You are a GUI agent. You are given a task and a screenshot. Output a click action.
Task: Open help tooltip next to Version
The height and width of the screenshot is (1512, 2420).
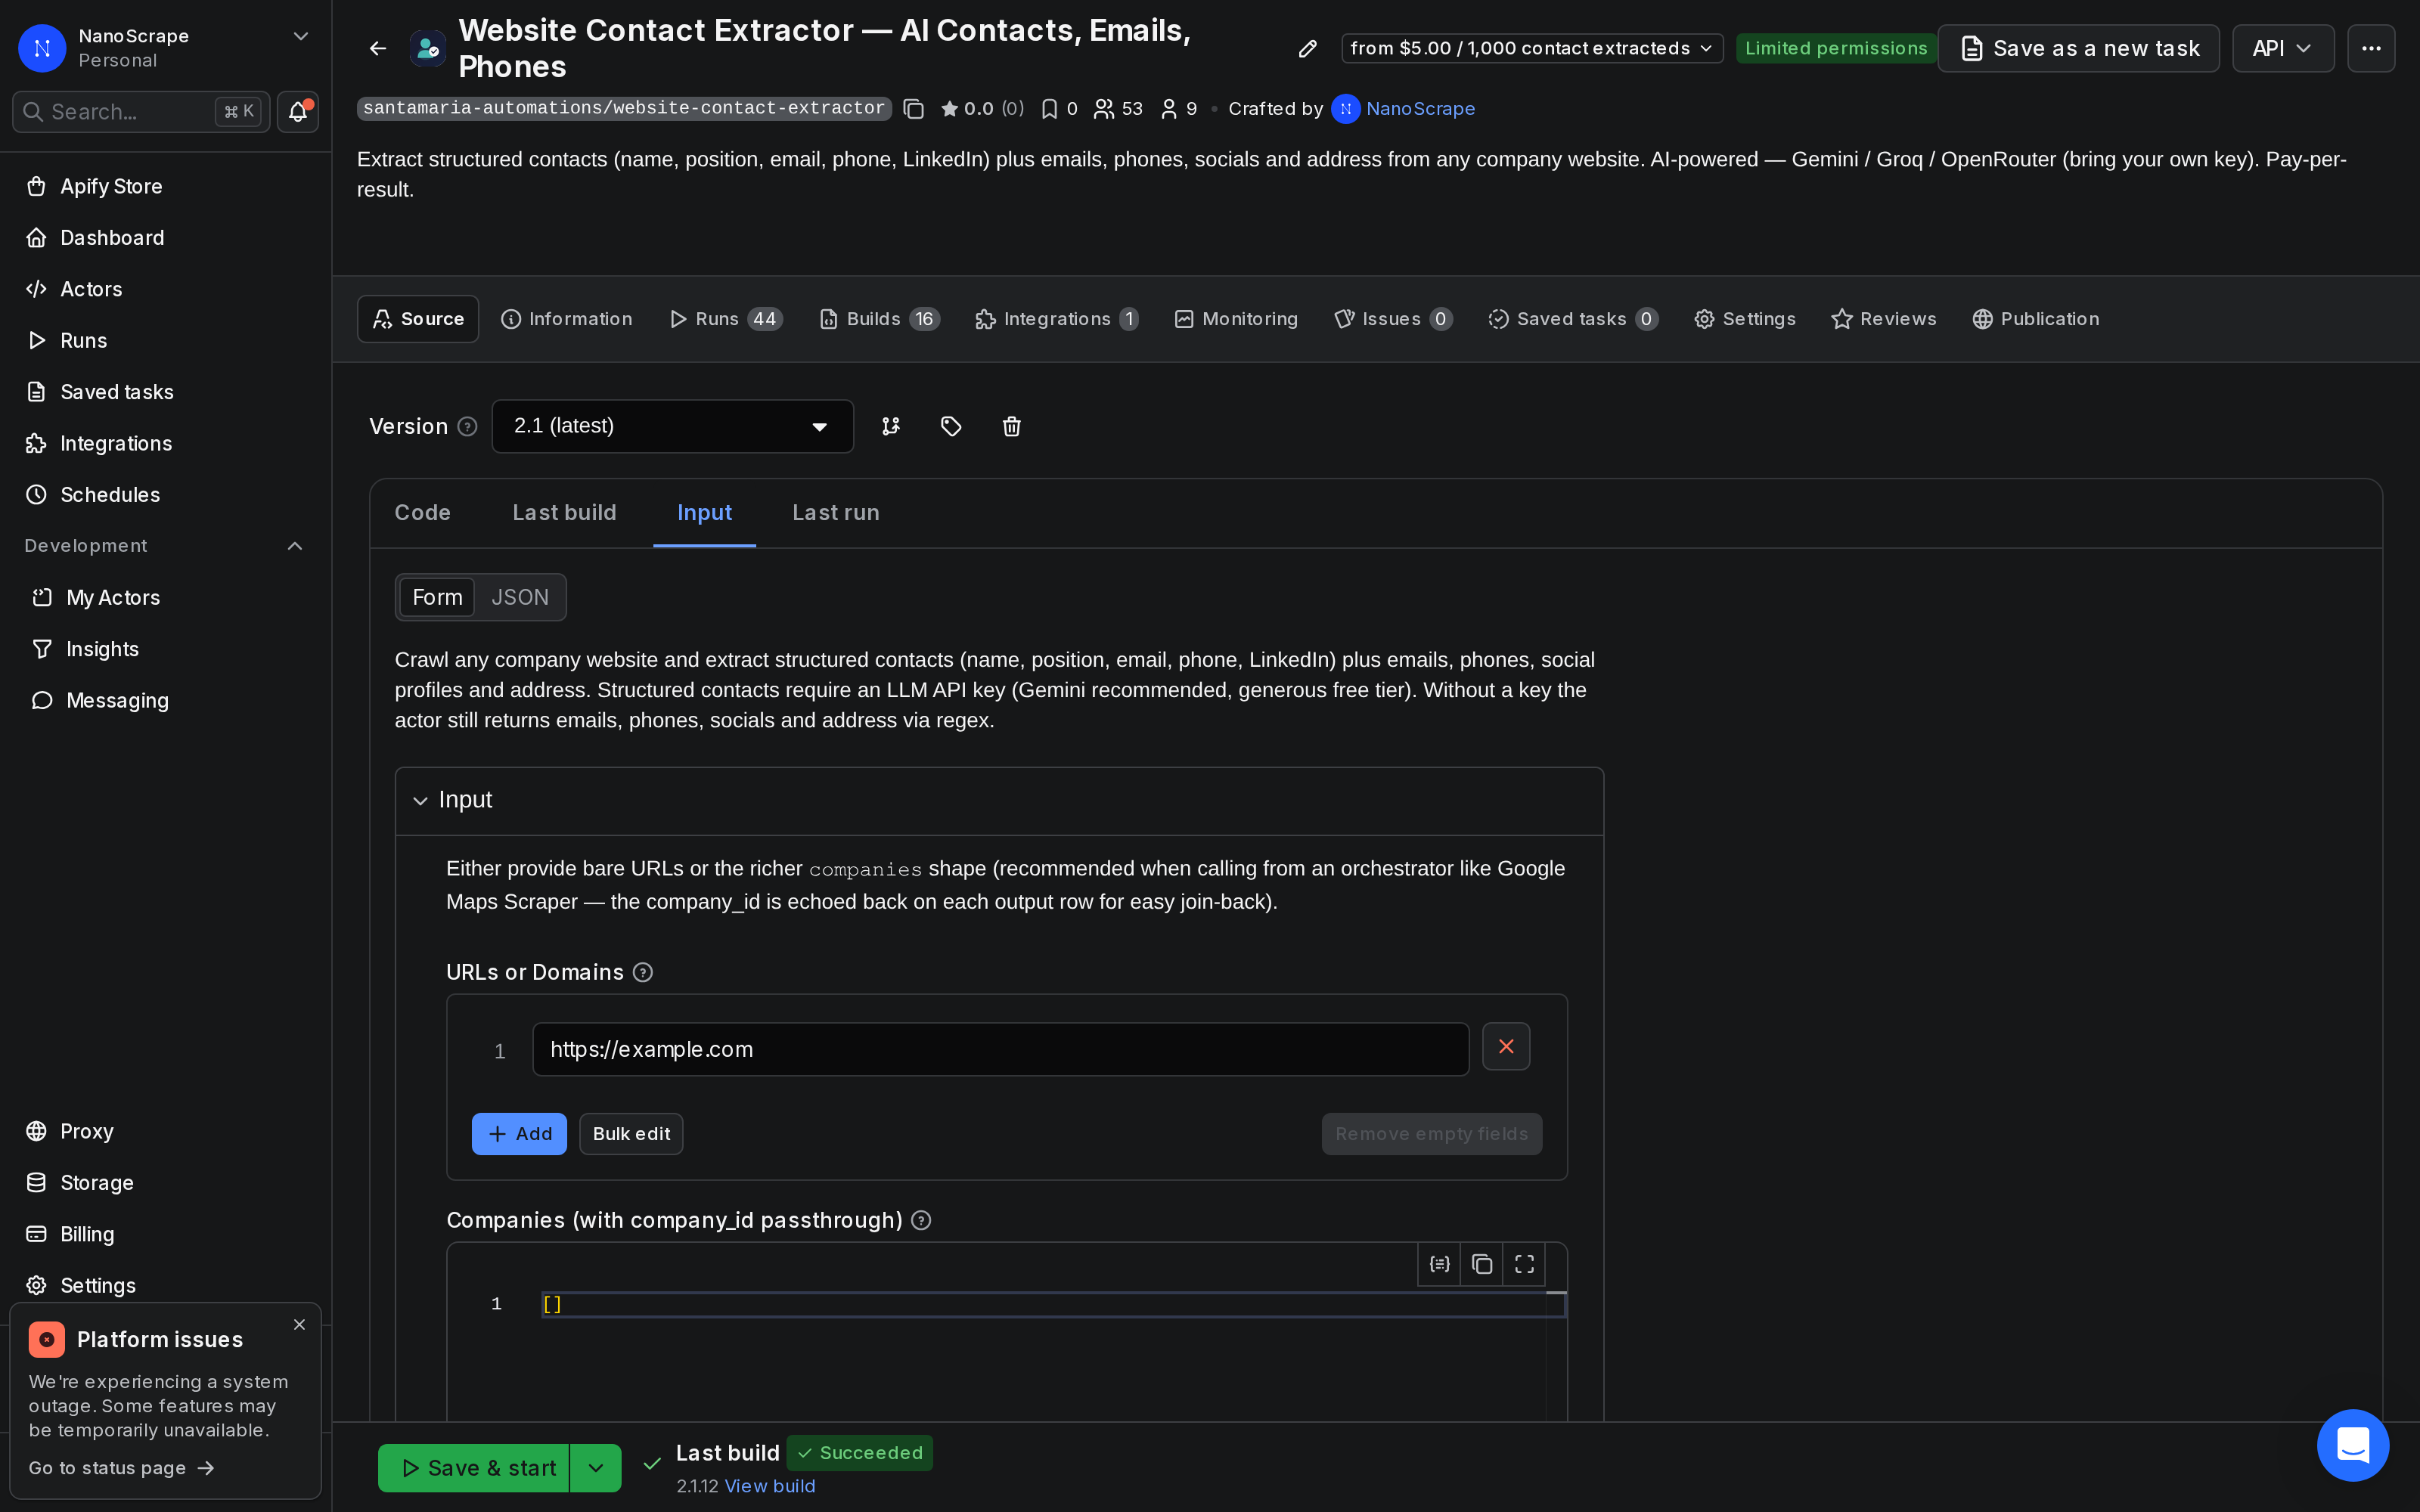click(x=467, y=427)
